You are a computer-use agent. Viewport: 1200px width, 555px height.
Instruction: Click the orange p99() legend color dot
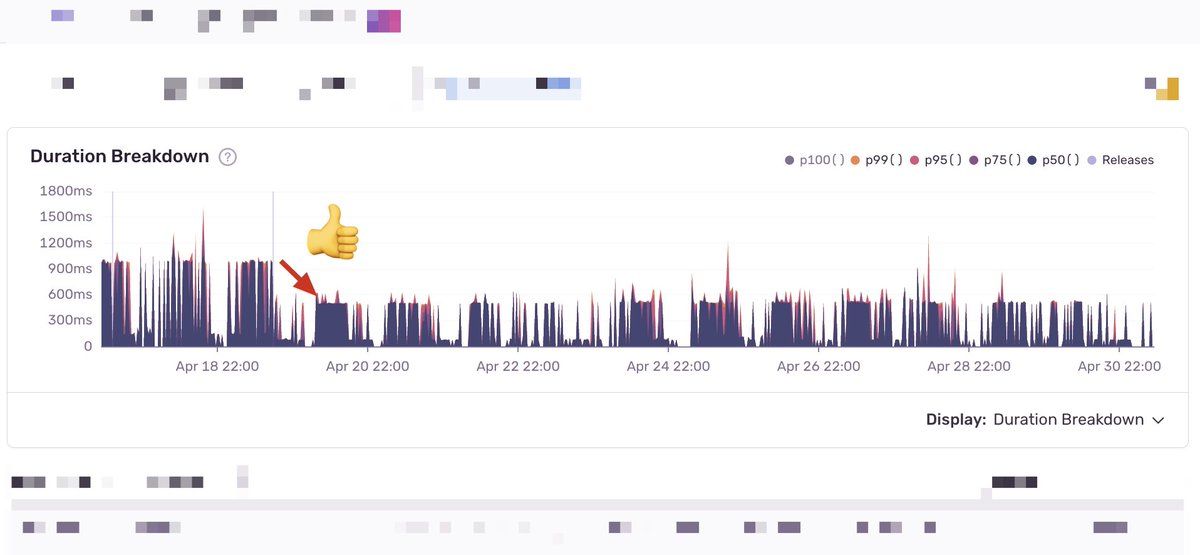tap(856, 160)
